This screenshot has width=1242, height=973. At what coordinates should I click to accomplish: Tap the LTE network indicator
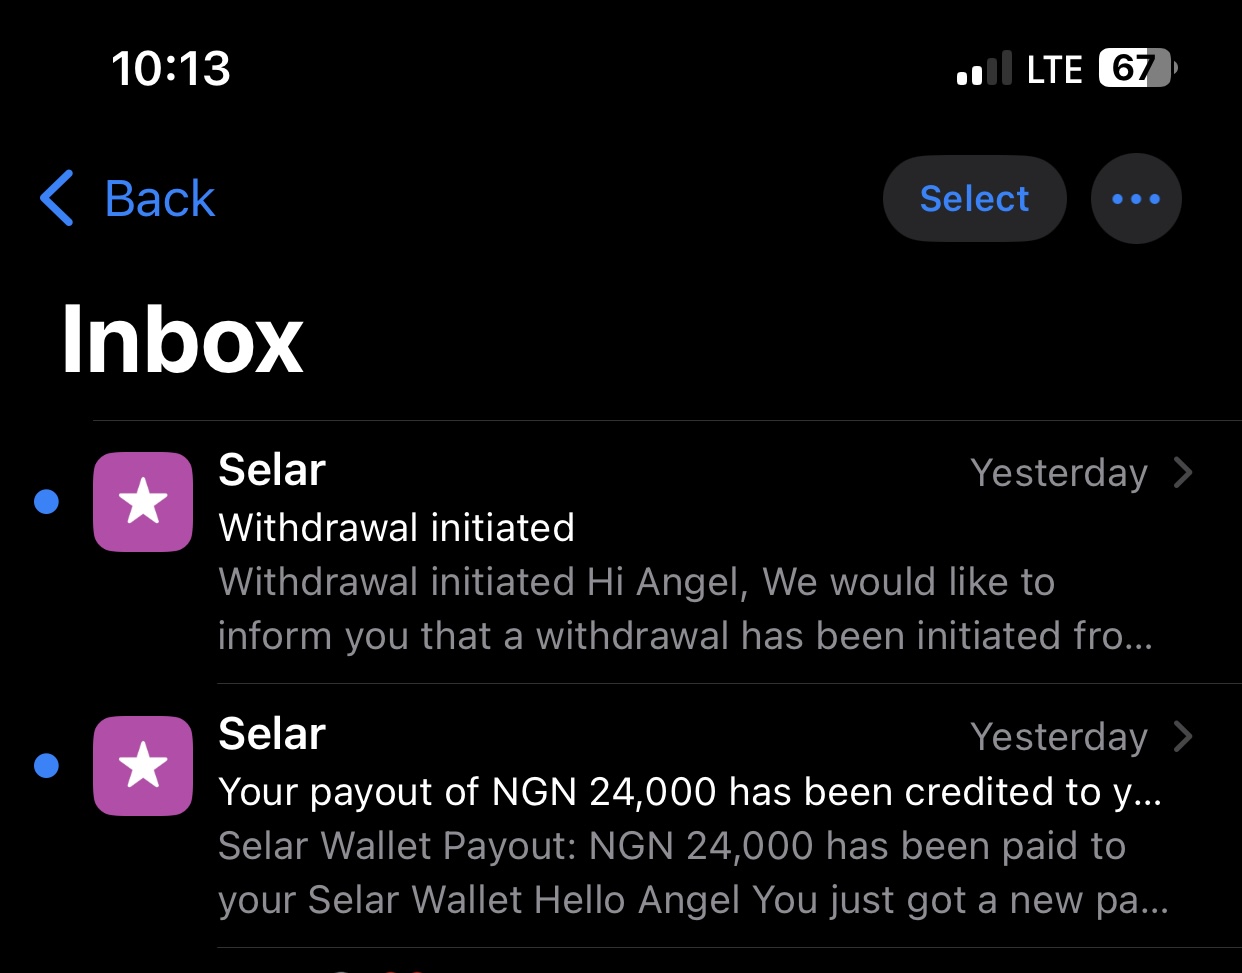click(1054, 69)
